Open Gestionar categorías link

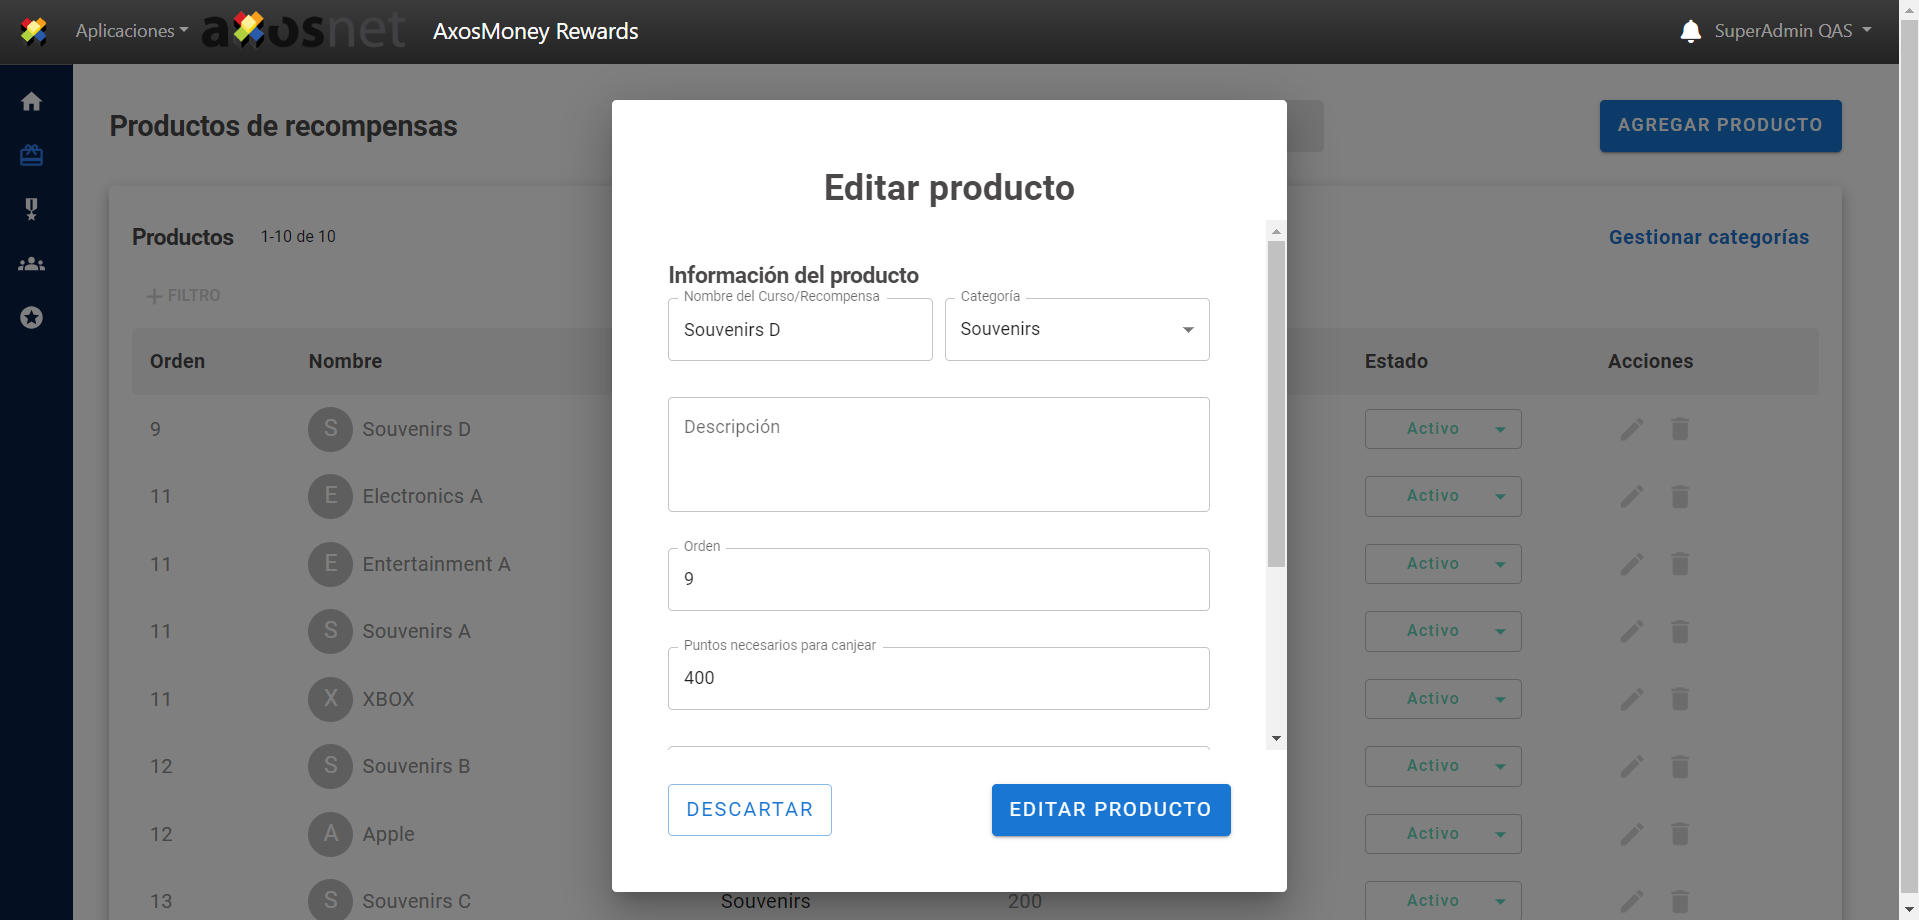point(1708,237)
